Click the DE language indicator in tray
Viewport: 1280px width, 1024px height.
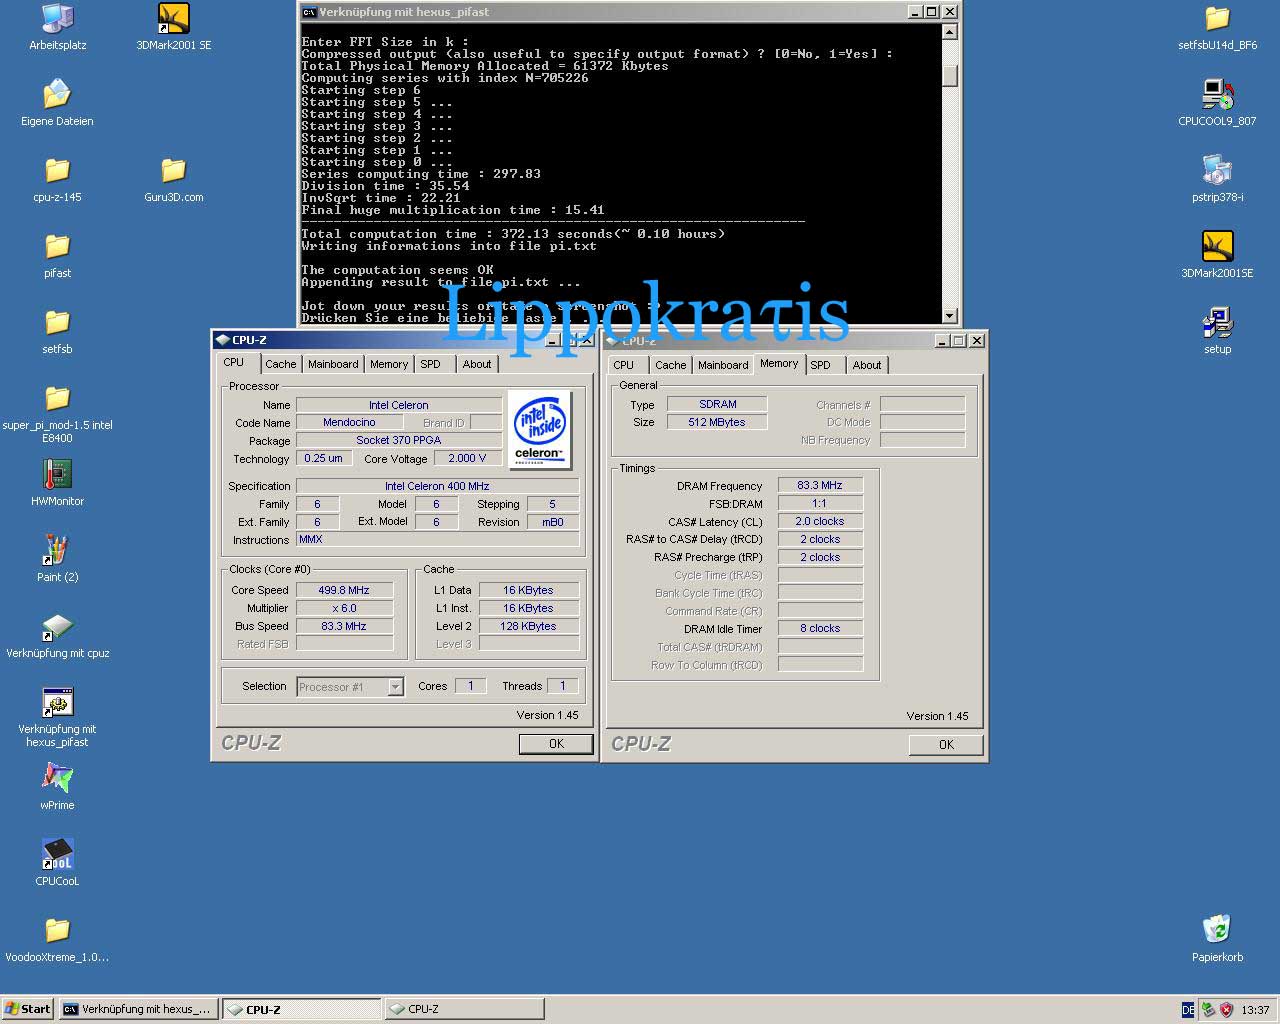click(x=1188, y=1010)
